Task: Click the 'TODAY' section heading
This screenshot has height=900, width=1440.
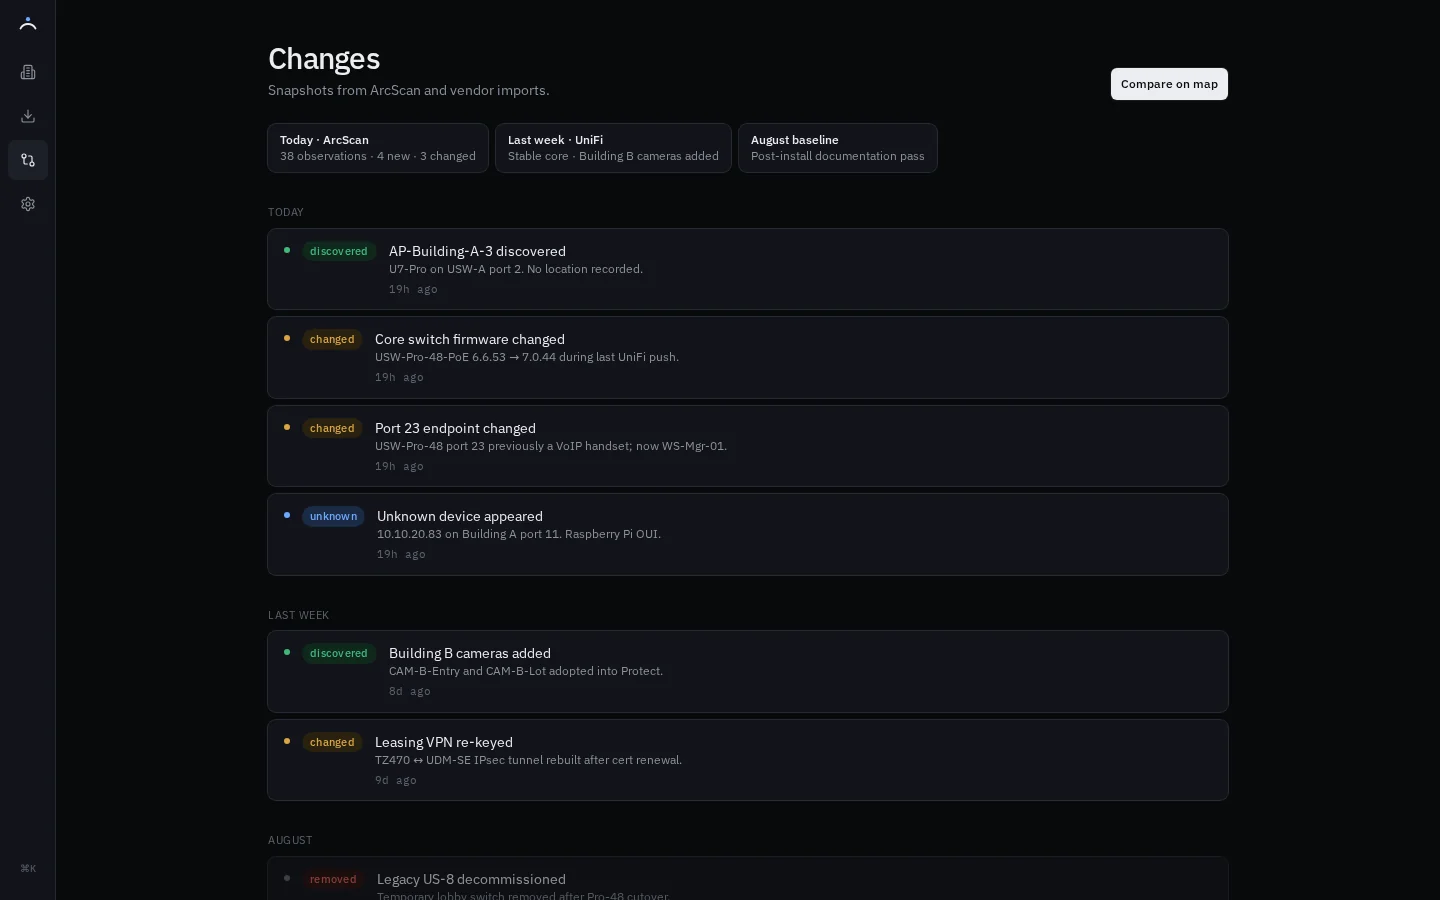Action: point(286,212)
